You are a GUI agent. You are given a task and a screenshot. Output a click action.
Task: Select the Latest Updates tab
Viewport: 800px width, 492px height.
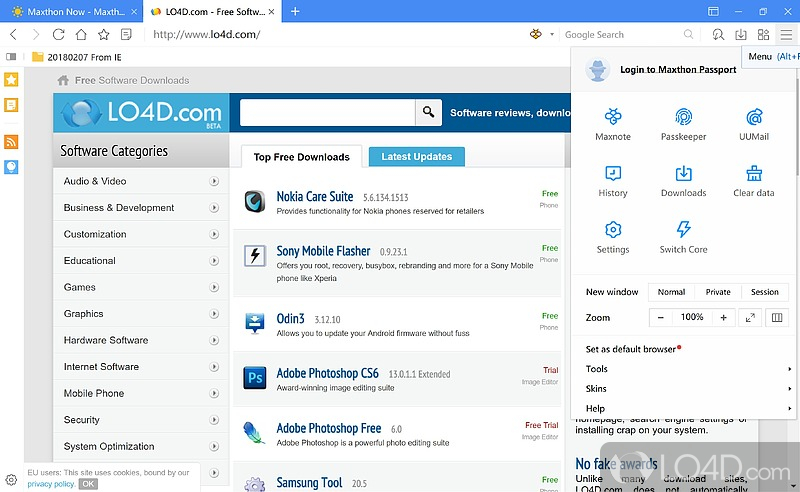tap(416, 157)
